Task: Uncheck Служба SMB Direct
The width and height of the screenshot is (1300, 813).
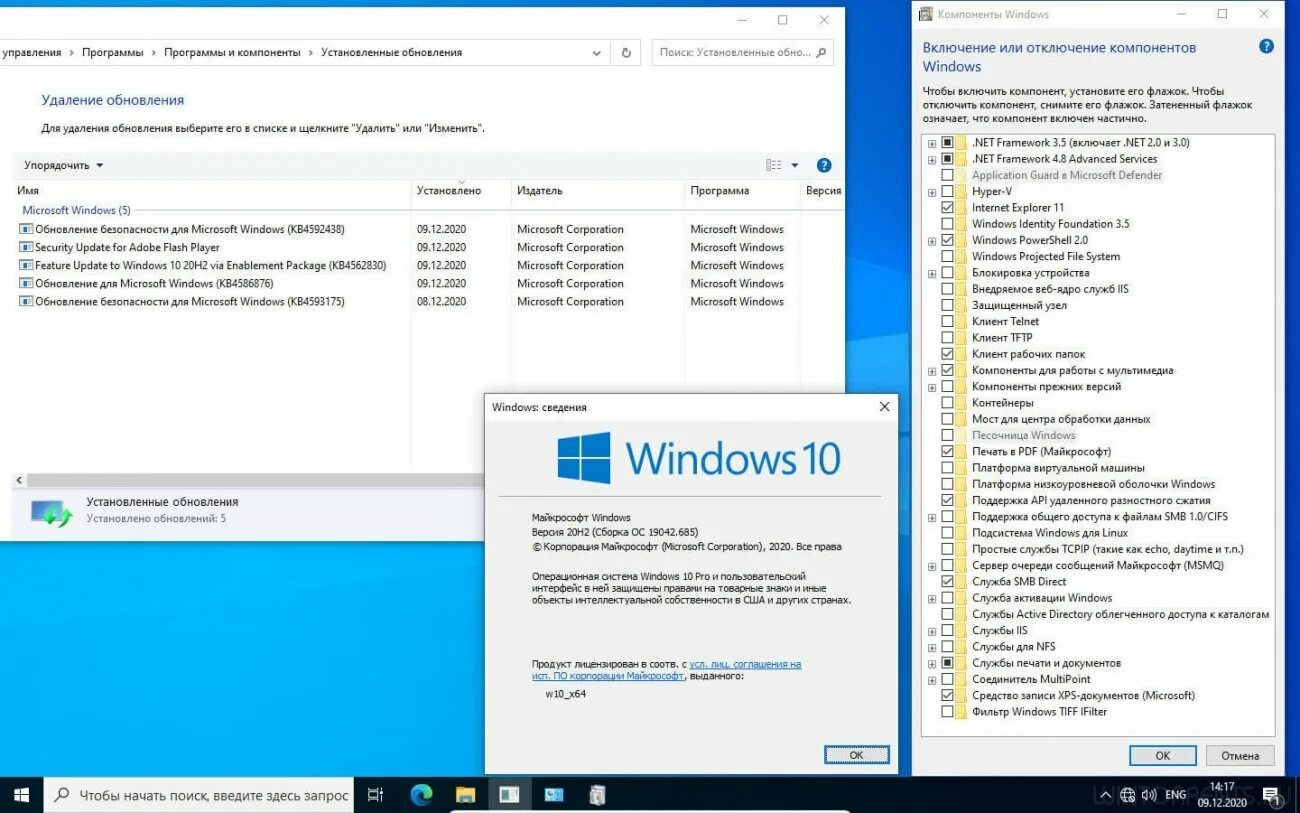Action: (x=947, y=581)
